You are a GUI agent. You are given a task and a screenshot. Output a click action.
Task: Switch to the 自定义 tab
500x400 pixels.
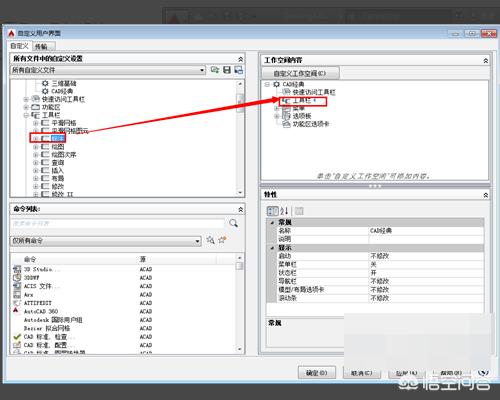point(19,46)
